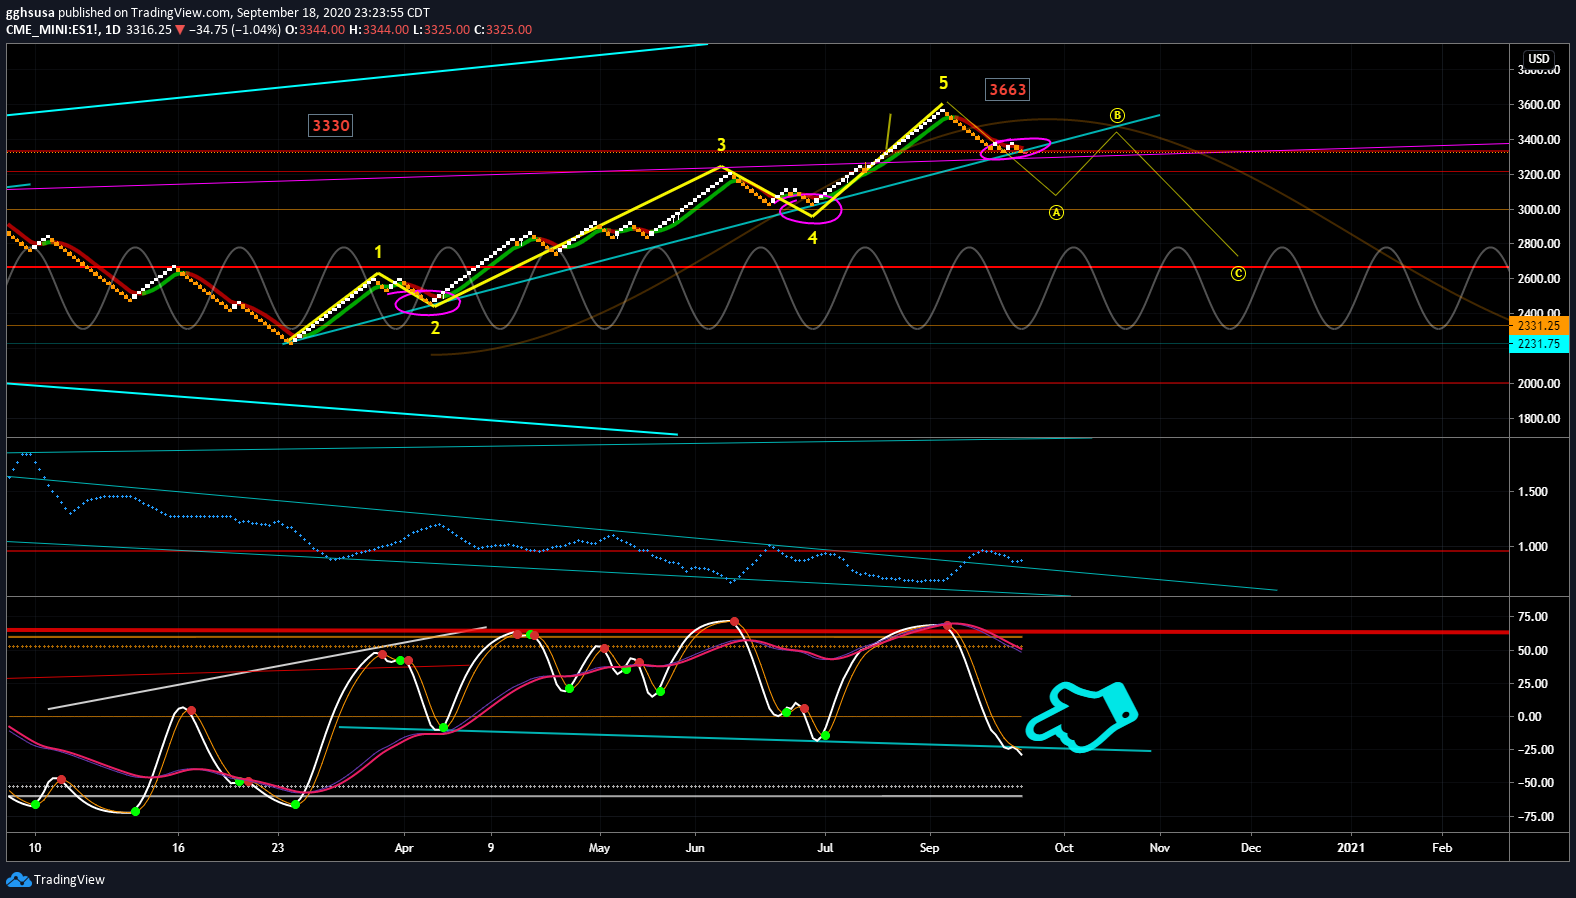Click the high value H:3344.00
The width and height of the screenshot is (1576, 898).
click(379, 30)
